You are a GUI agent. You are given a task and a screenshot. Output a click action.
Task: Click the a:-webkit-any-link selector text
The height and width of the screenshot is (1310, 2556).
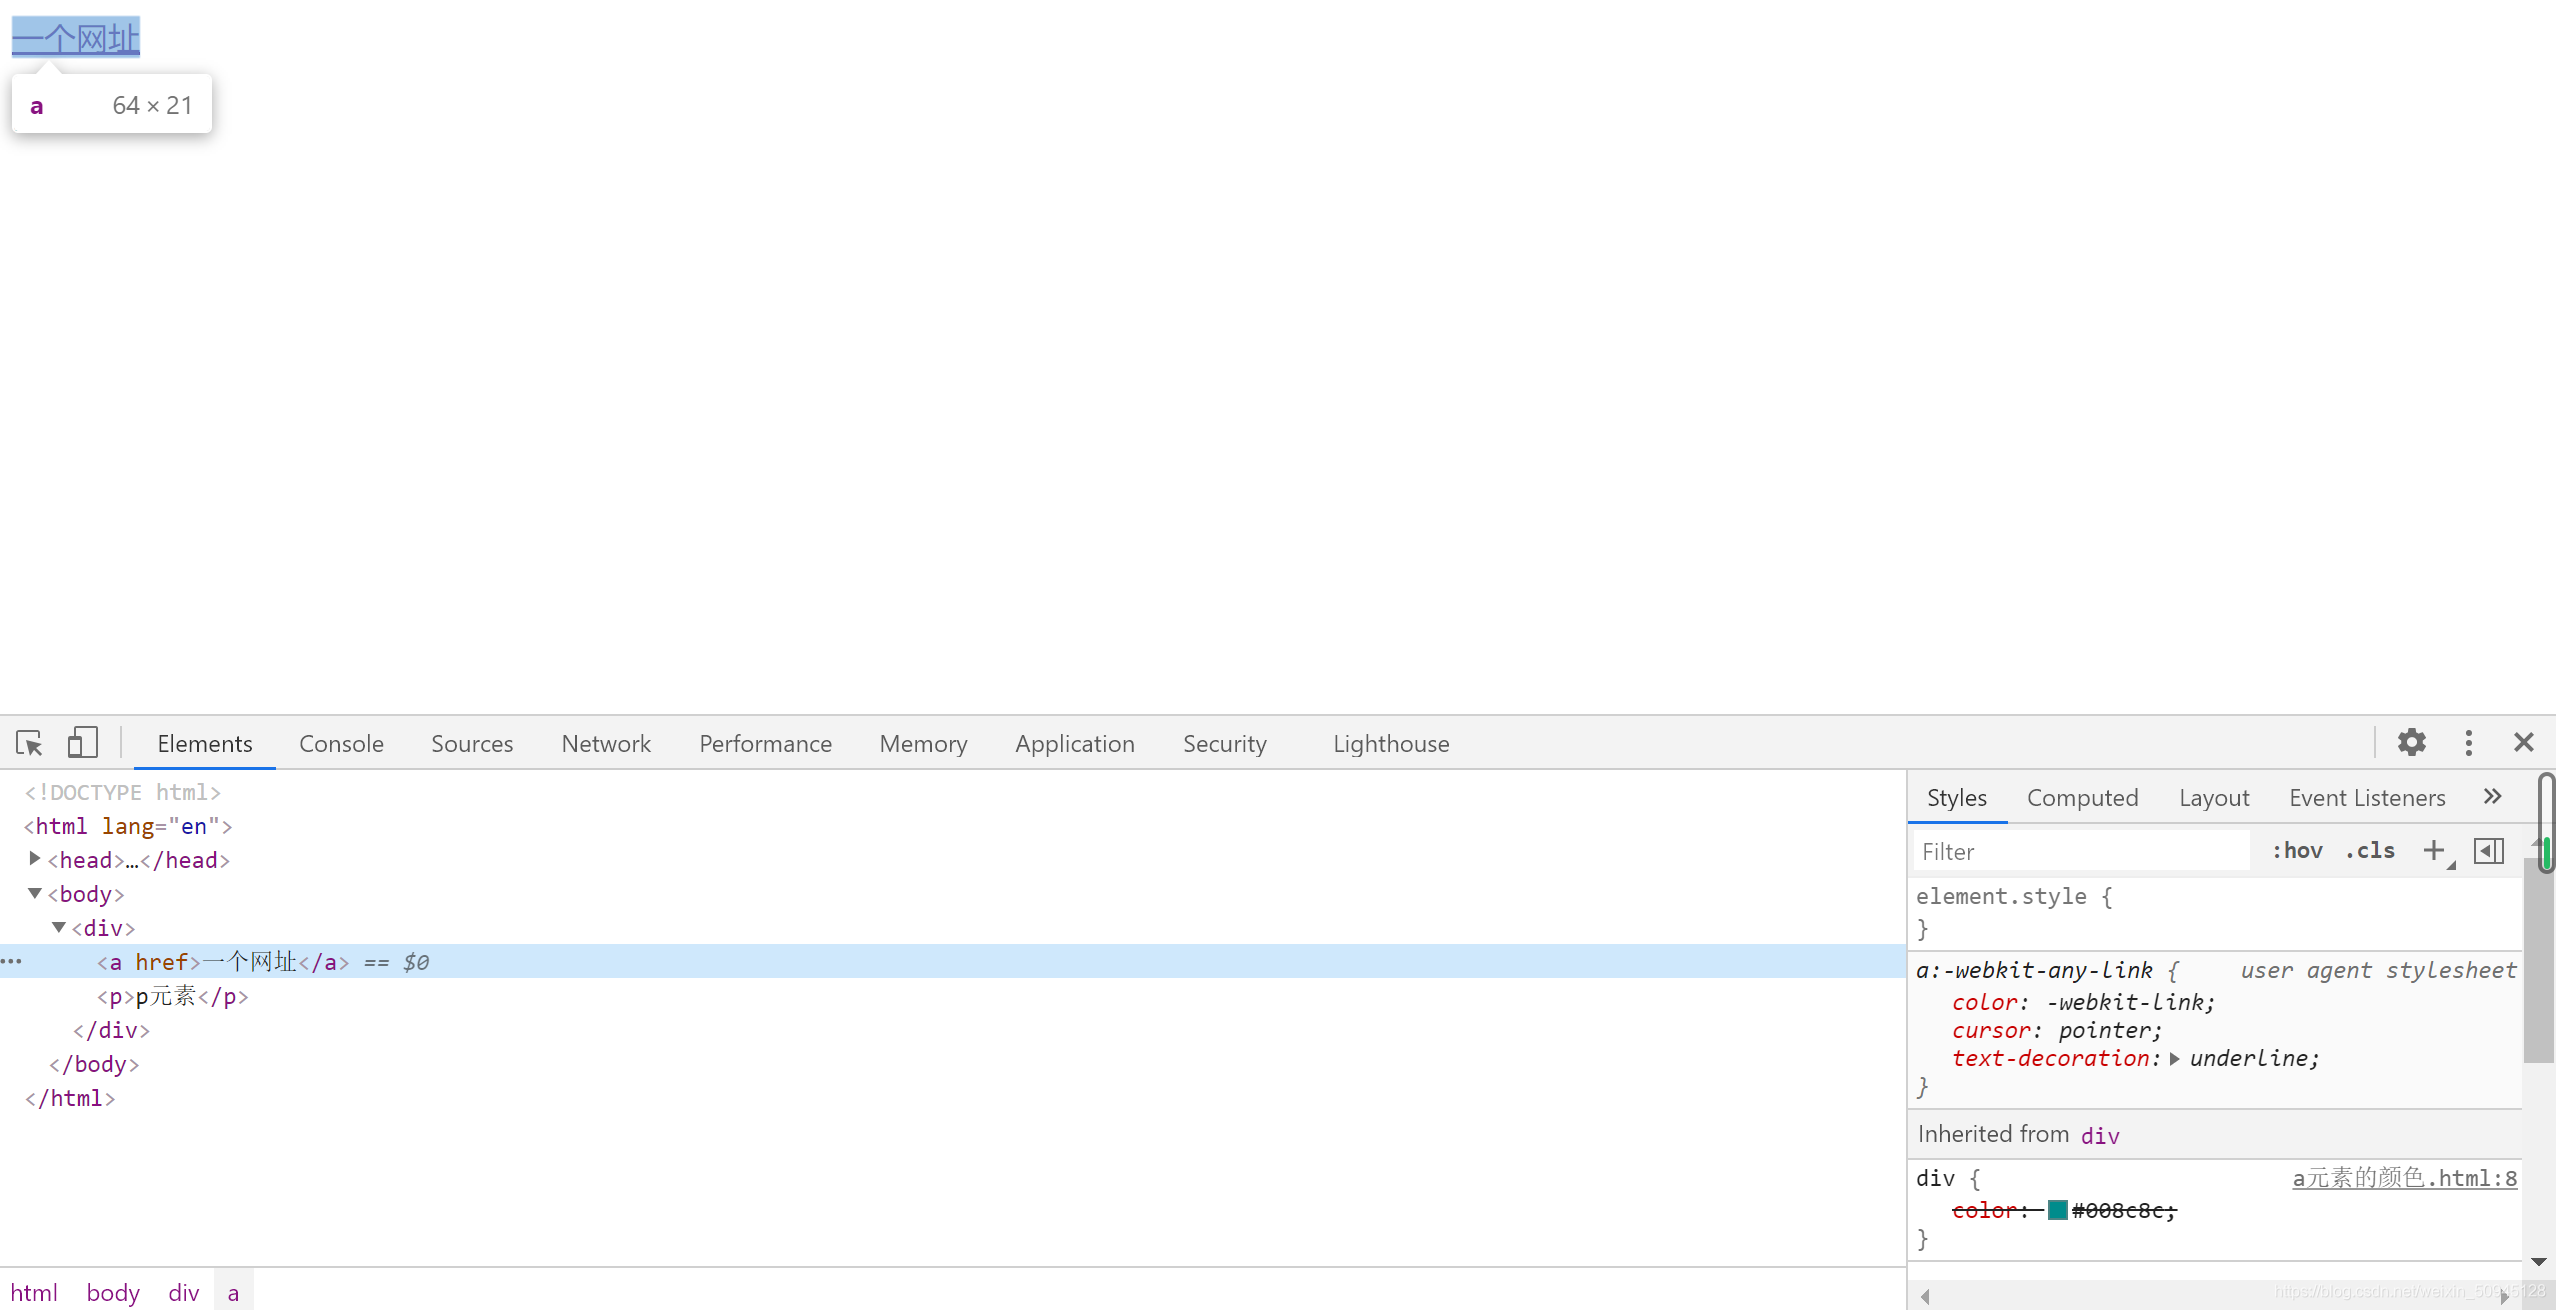click(x=2034, y=970)
